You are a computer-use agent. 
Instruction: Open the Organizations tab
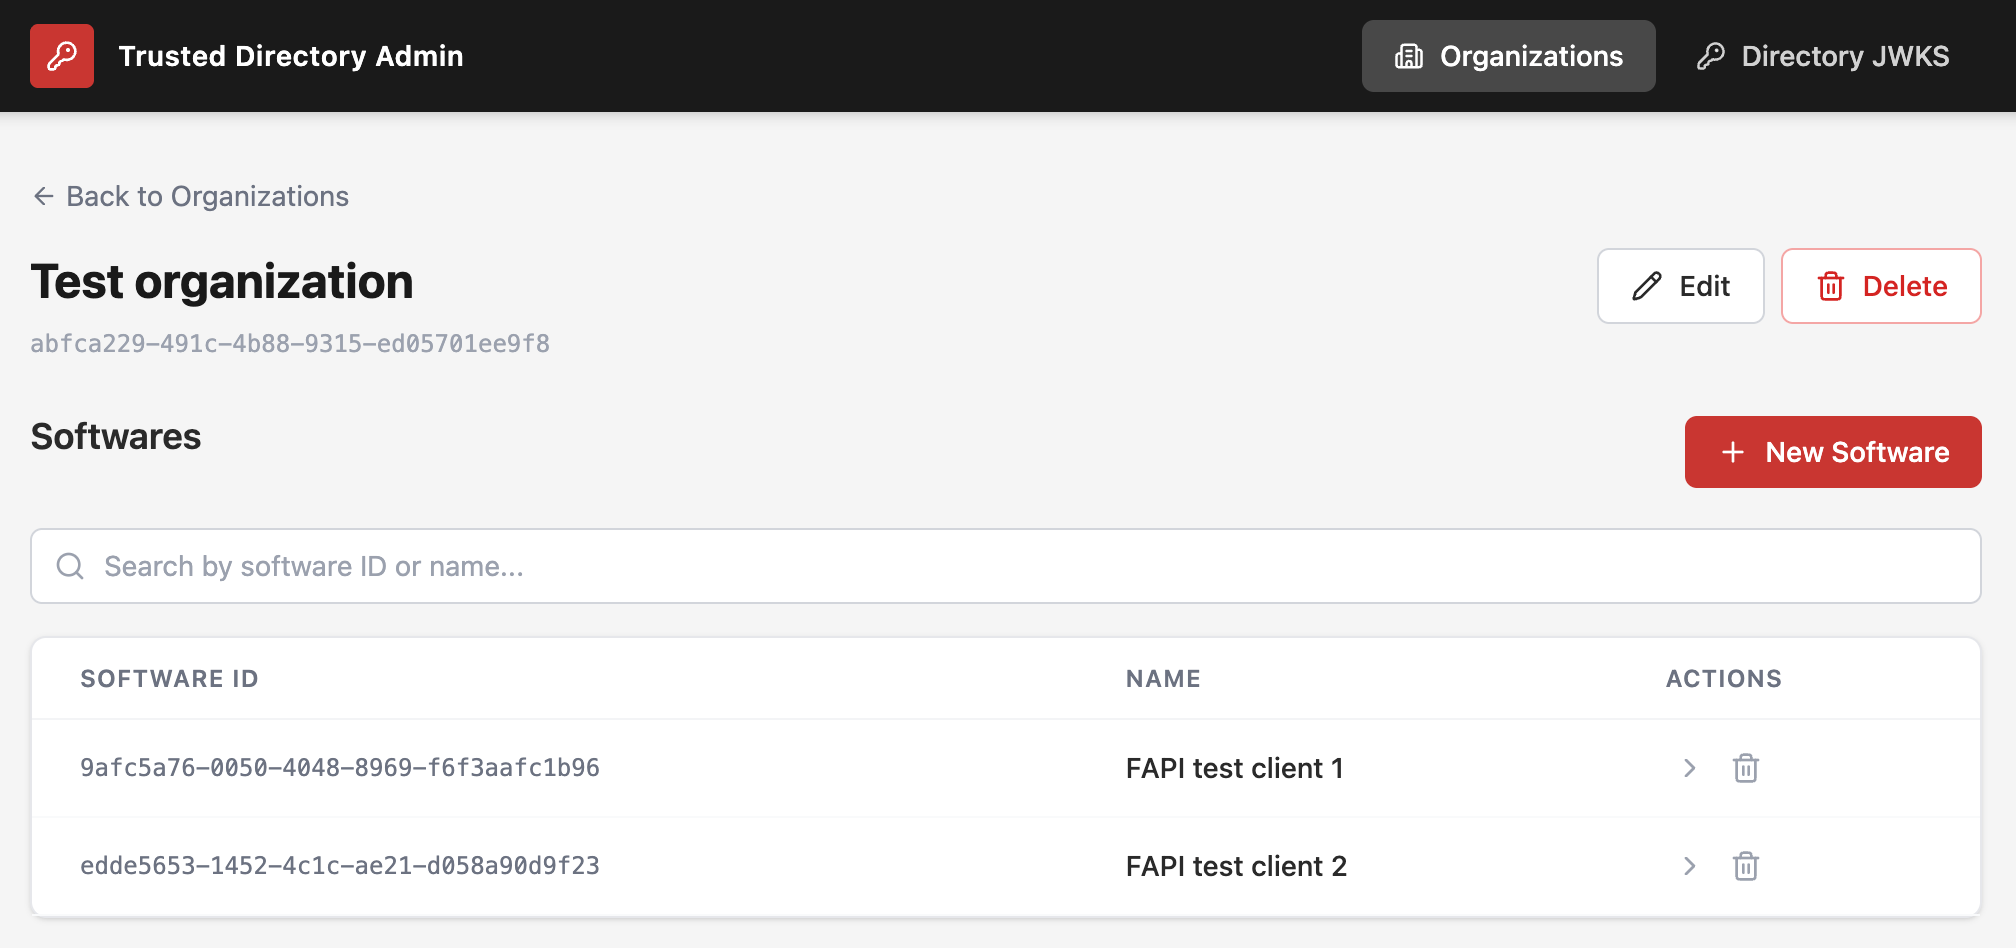(x=1508, y=56)
